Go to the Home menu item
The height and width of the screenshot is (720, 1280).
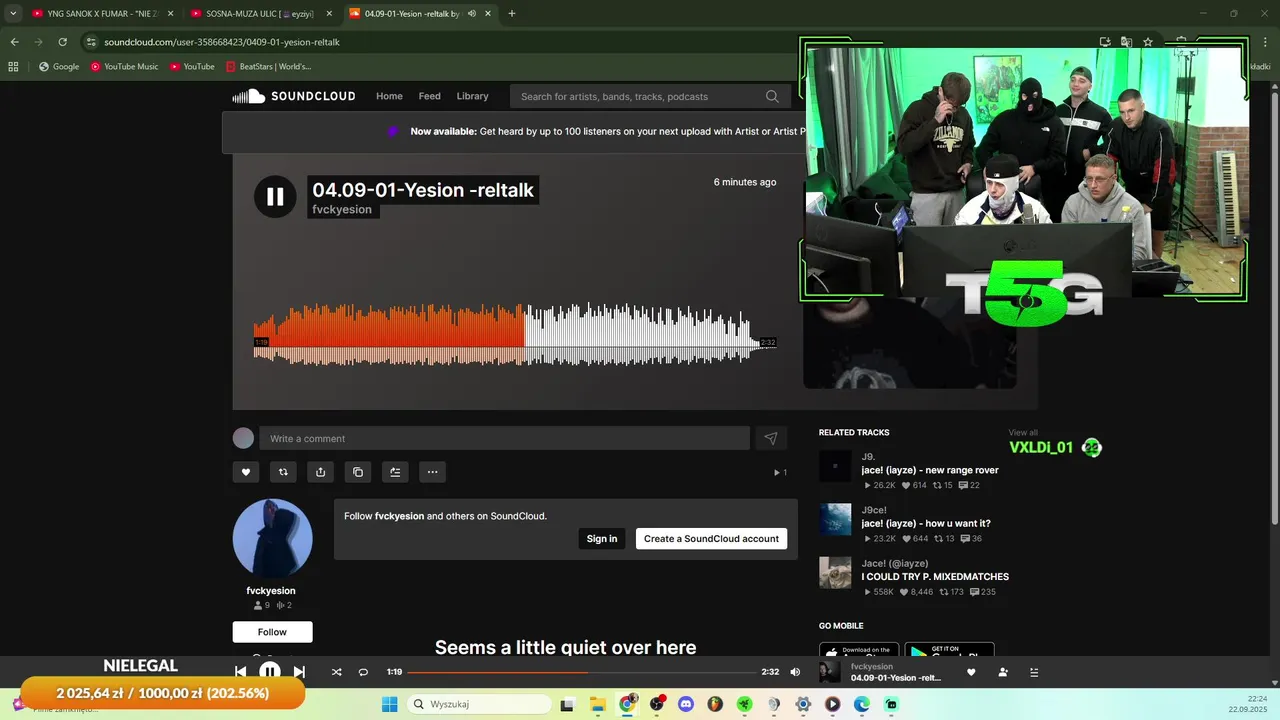389,96
